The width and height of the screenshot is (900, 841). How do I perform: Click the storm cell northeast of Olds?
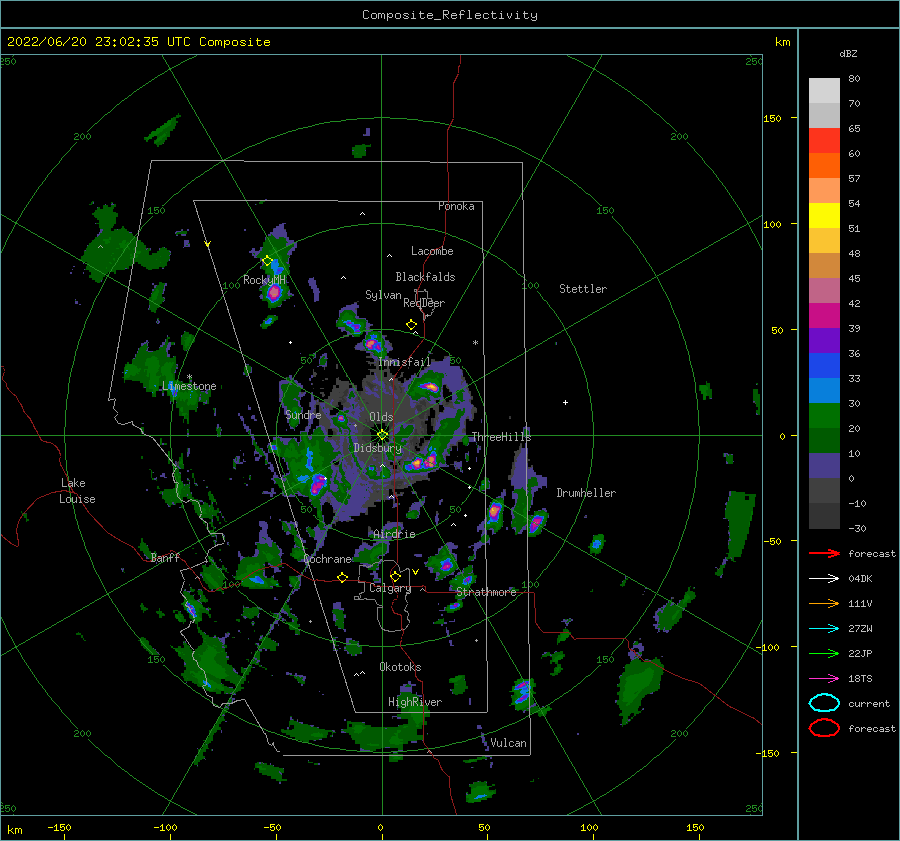[x=429, y=387]
